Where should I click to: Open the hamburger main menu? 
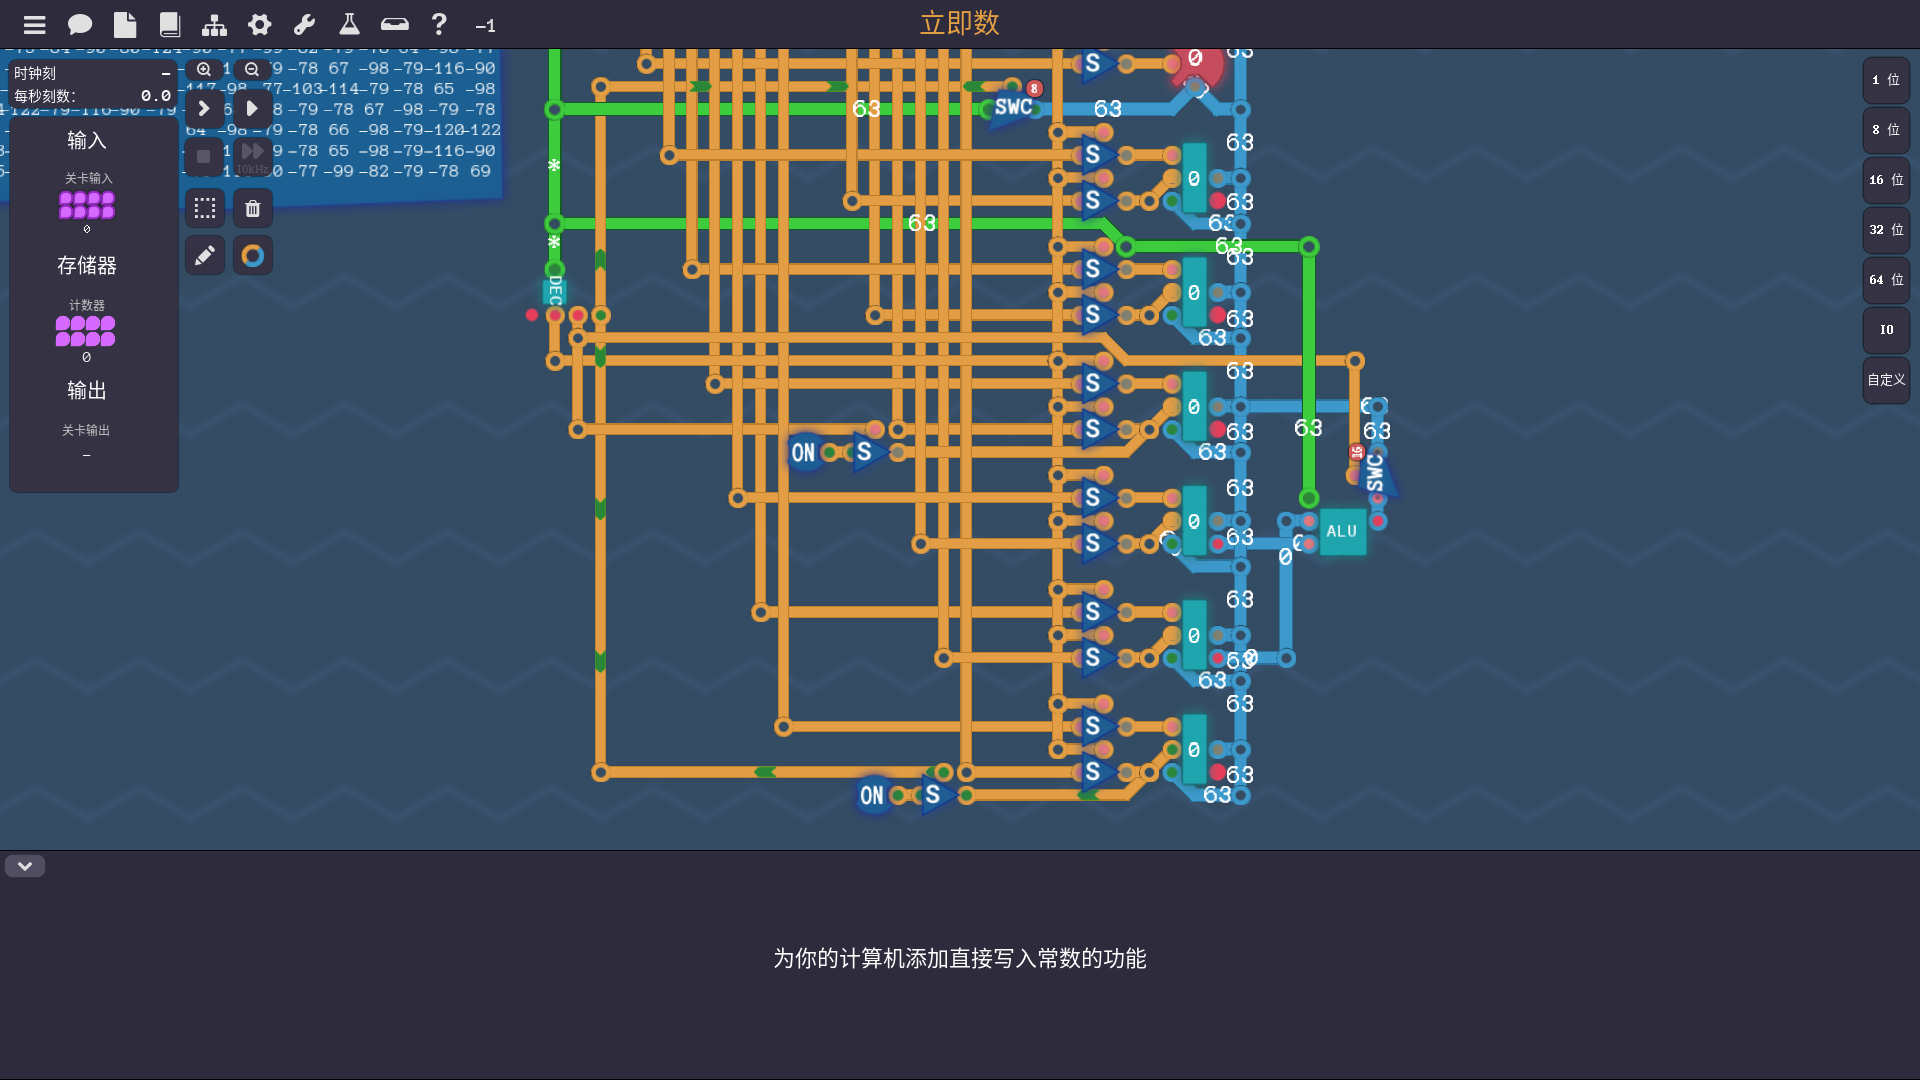[35, 25]
